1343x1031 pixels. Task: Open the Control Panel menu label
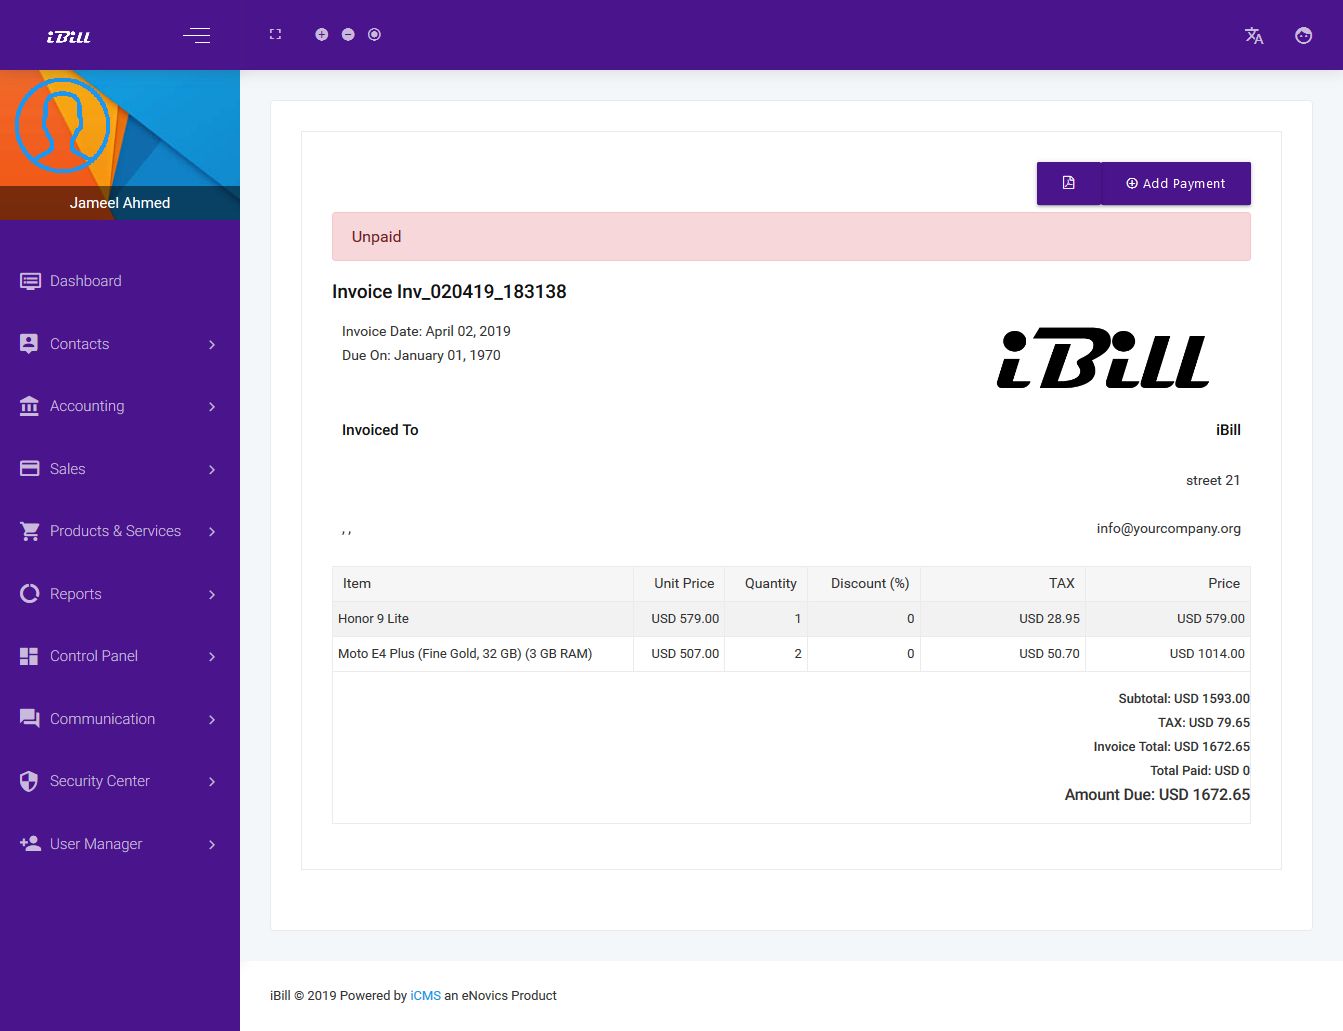94,656
